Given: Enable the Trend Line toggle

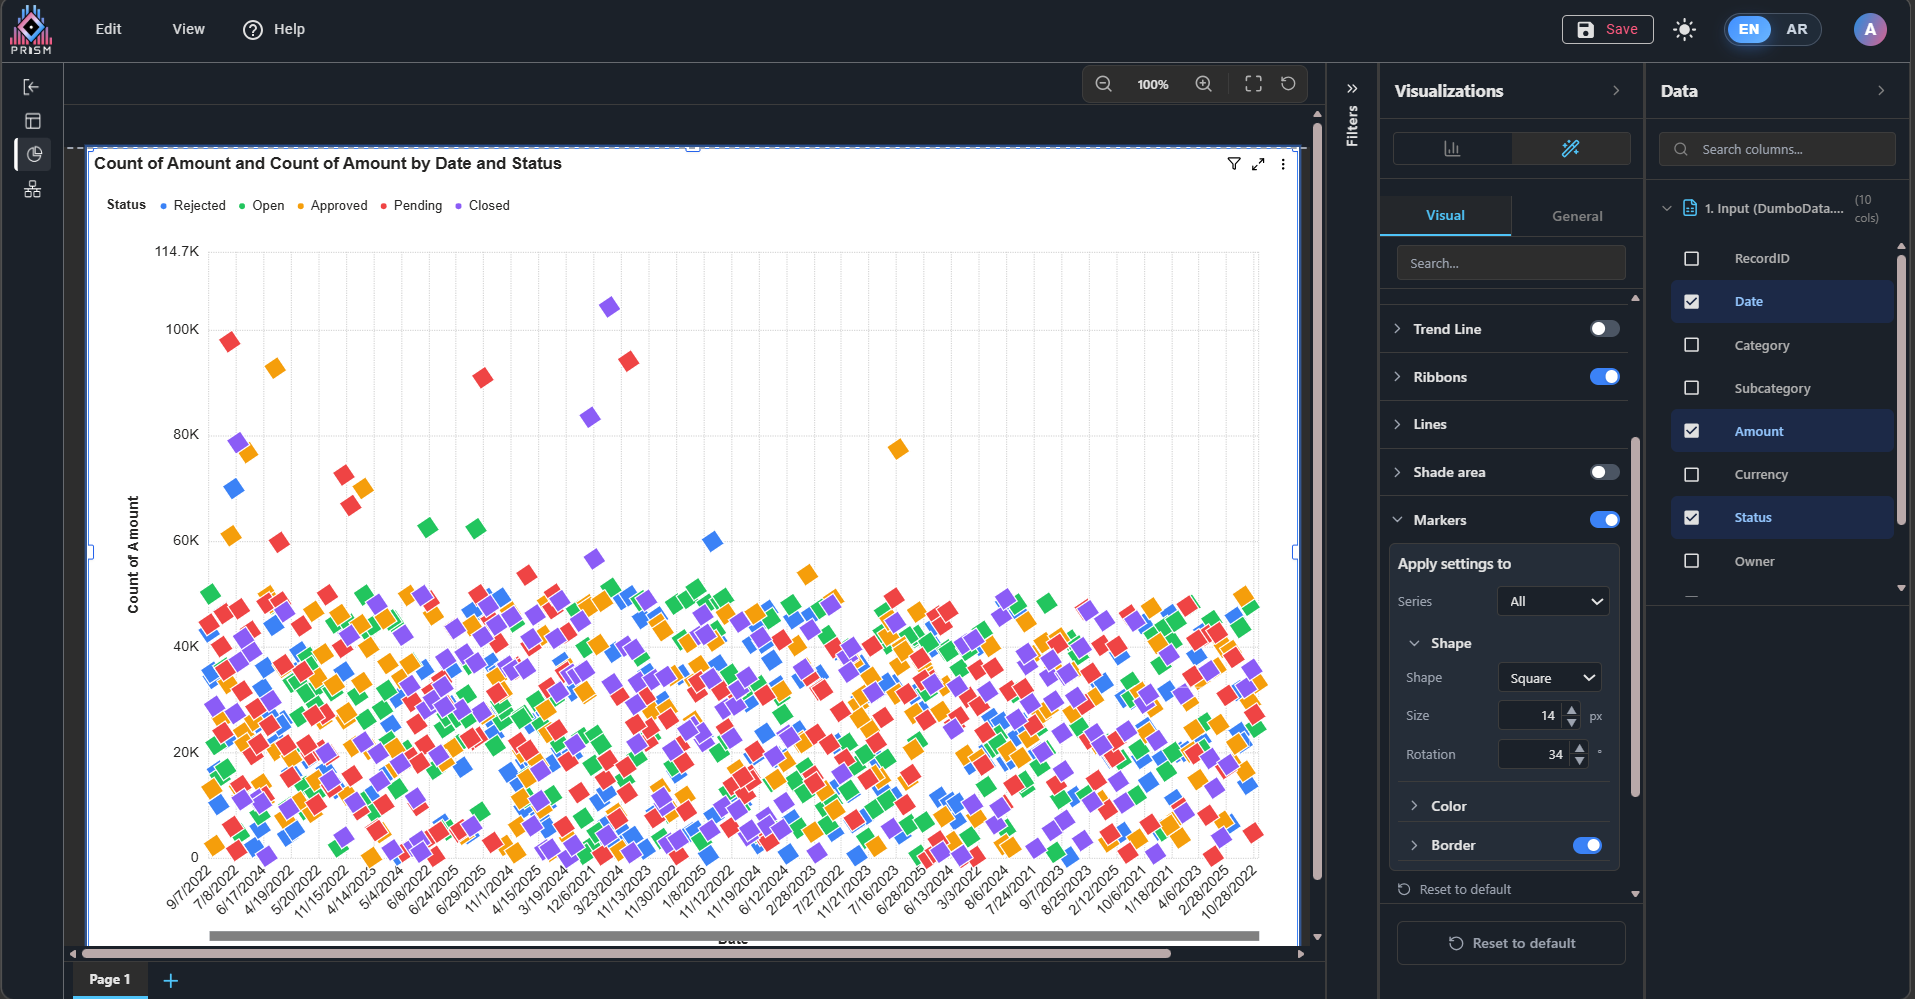Looking at the screenshot, I should pyautogui.click(x=1604, y=329).
